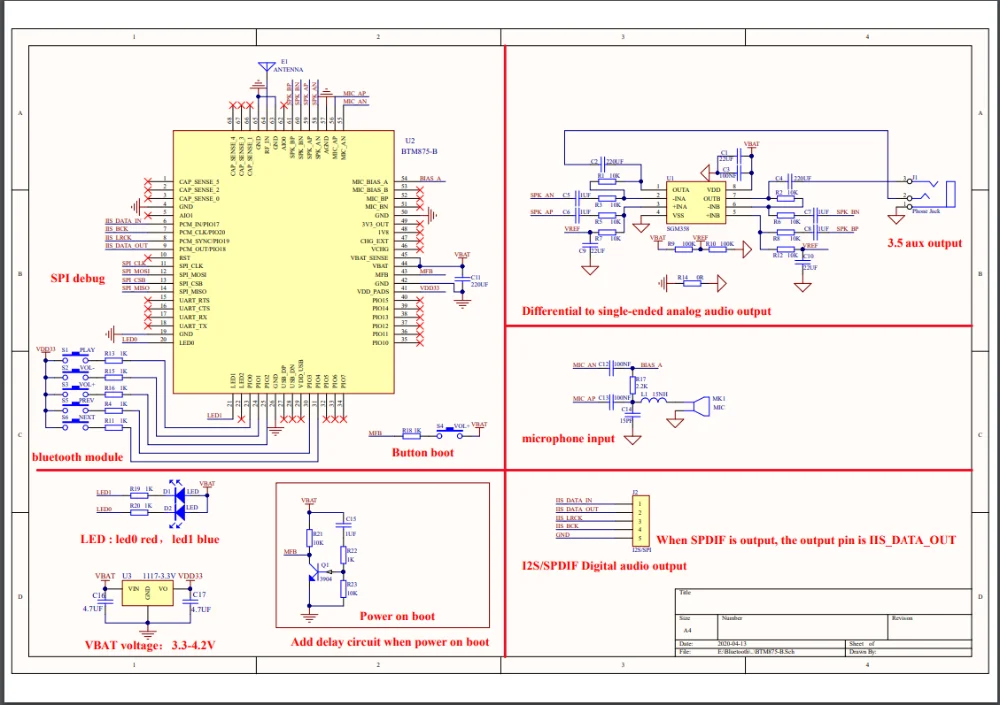Click the C15 1UF capacitor
This screenshot has width=1000, height=705.
pos(344,527)
